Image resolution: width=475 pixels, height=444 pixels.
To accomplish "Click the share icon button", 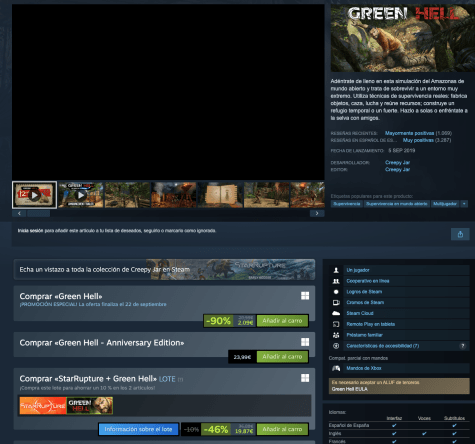I will pos(460,234).
